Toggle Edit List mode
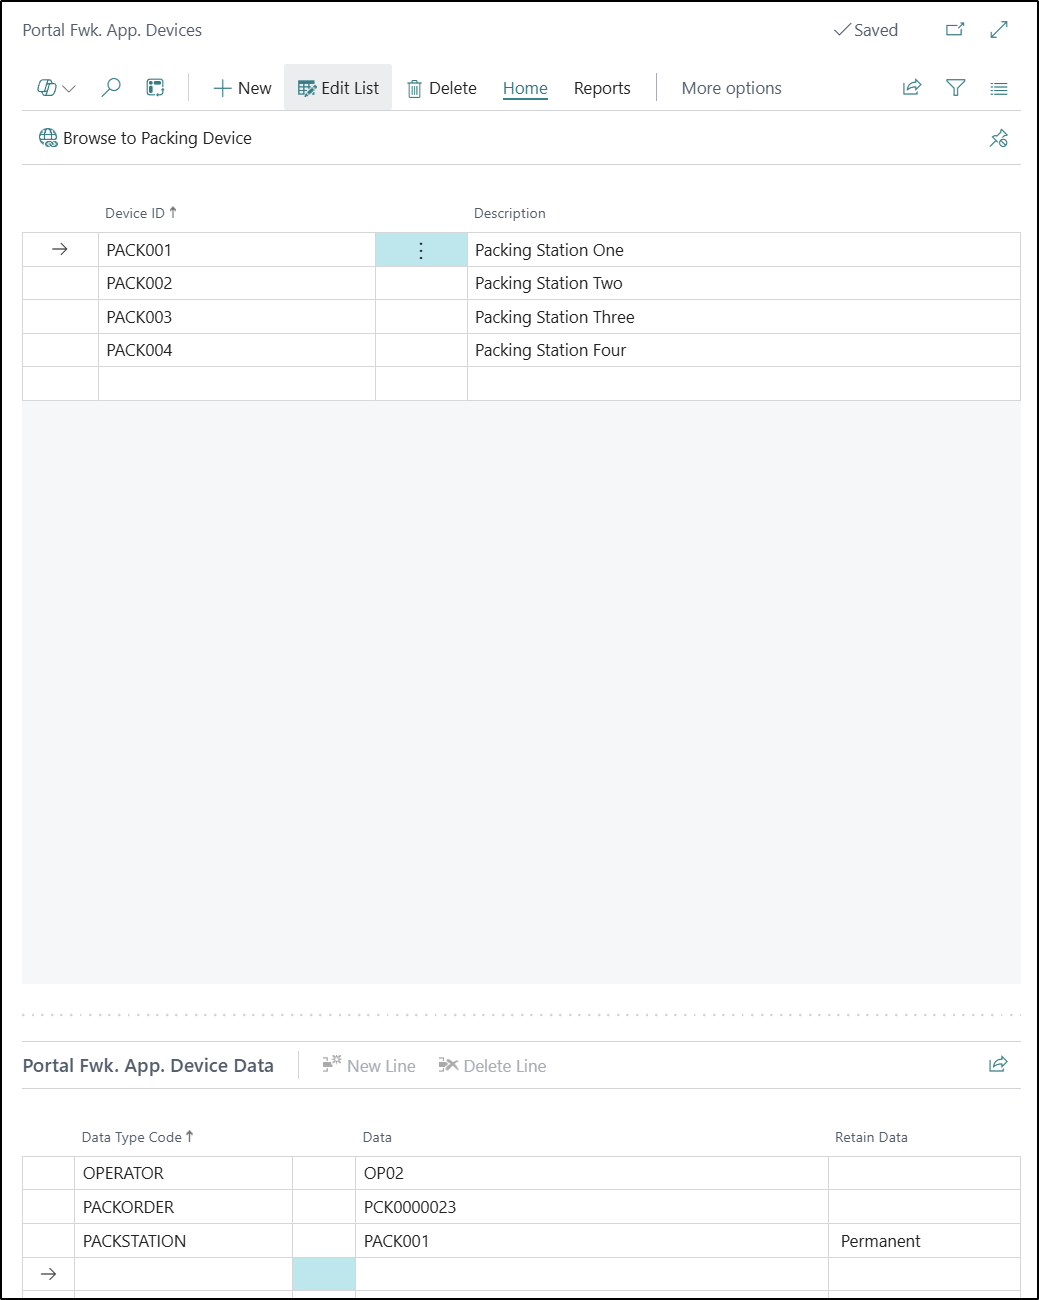 point(338,88)
